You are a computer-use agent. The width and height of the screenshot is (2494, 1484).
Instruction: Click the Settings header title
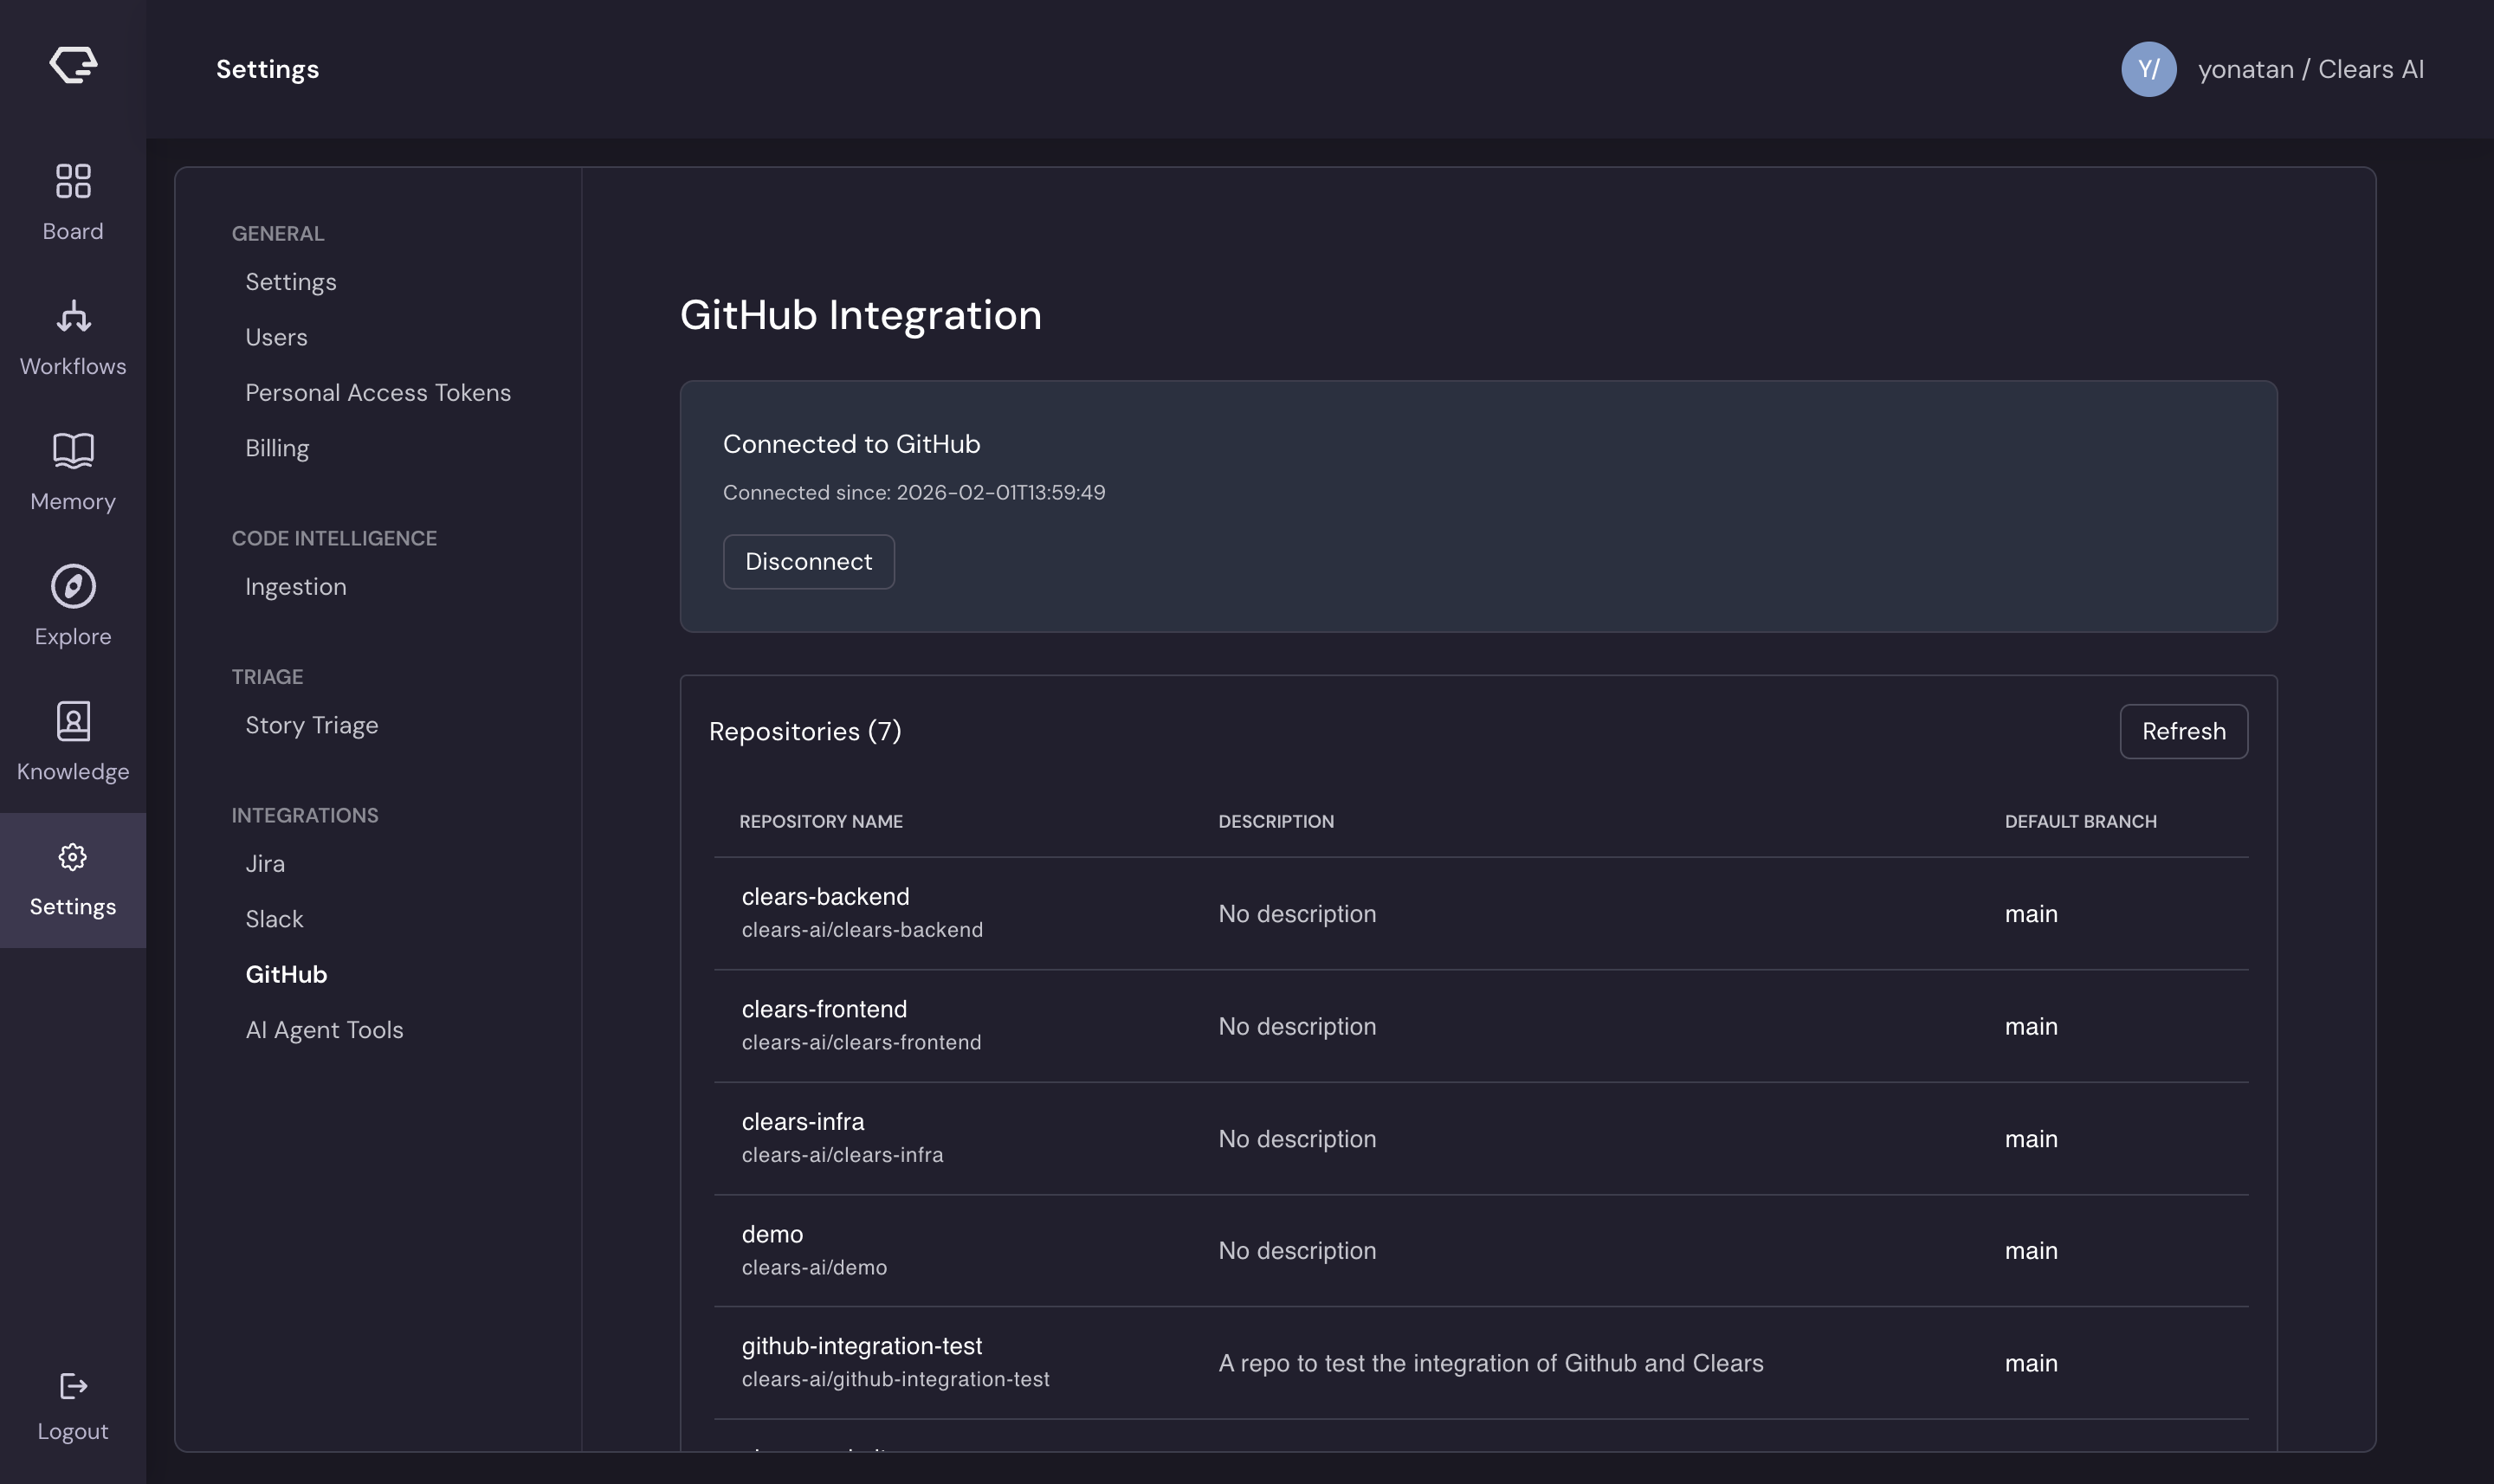tap(267, 69)
